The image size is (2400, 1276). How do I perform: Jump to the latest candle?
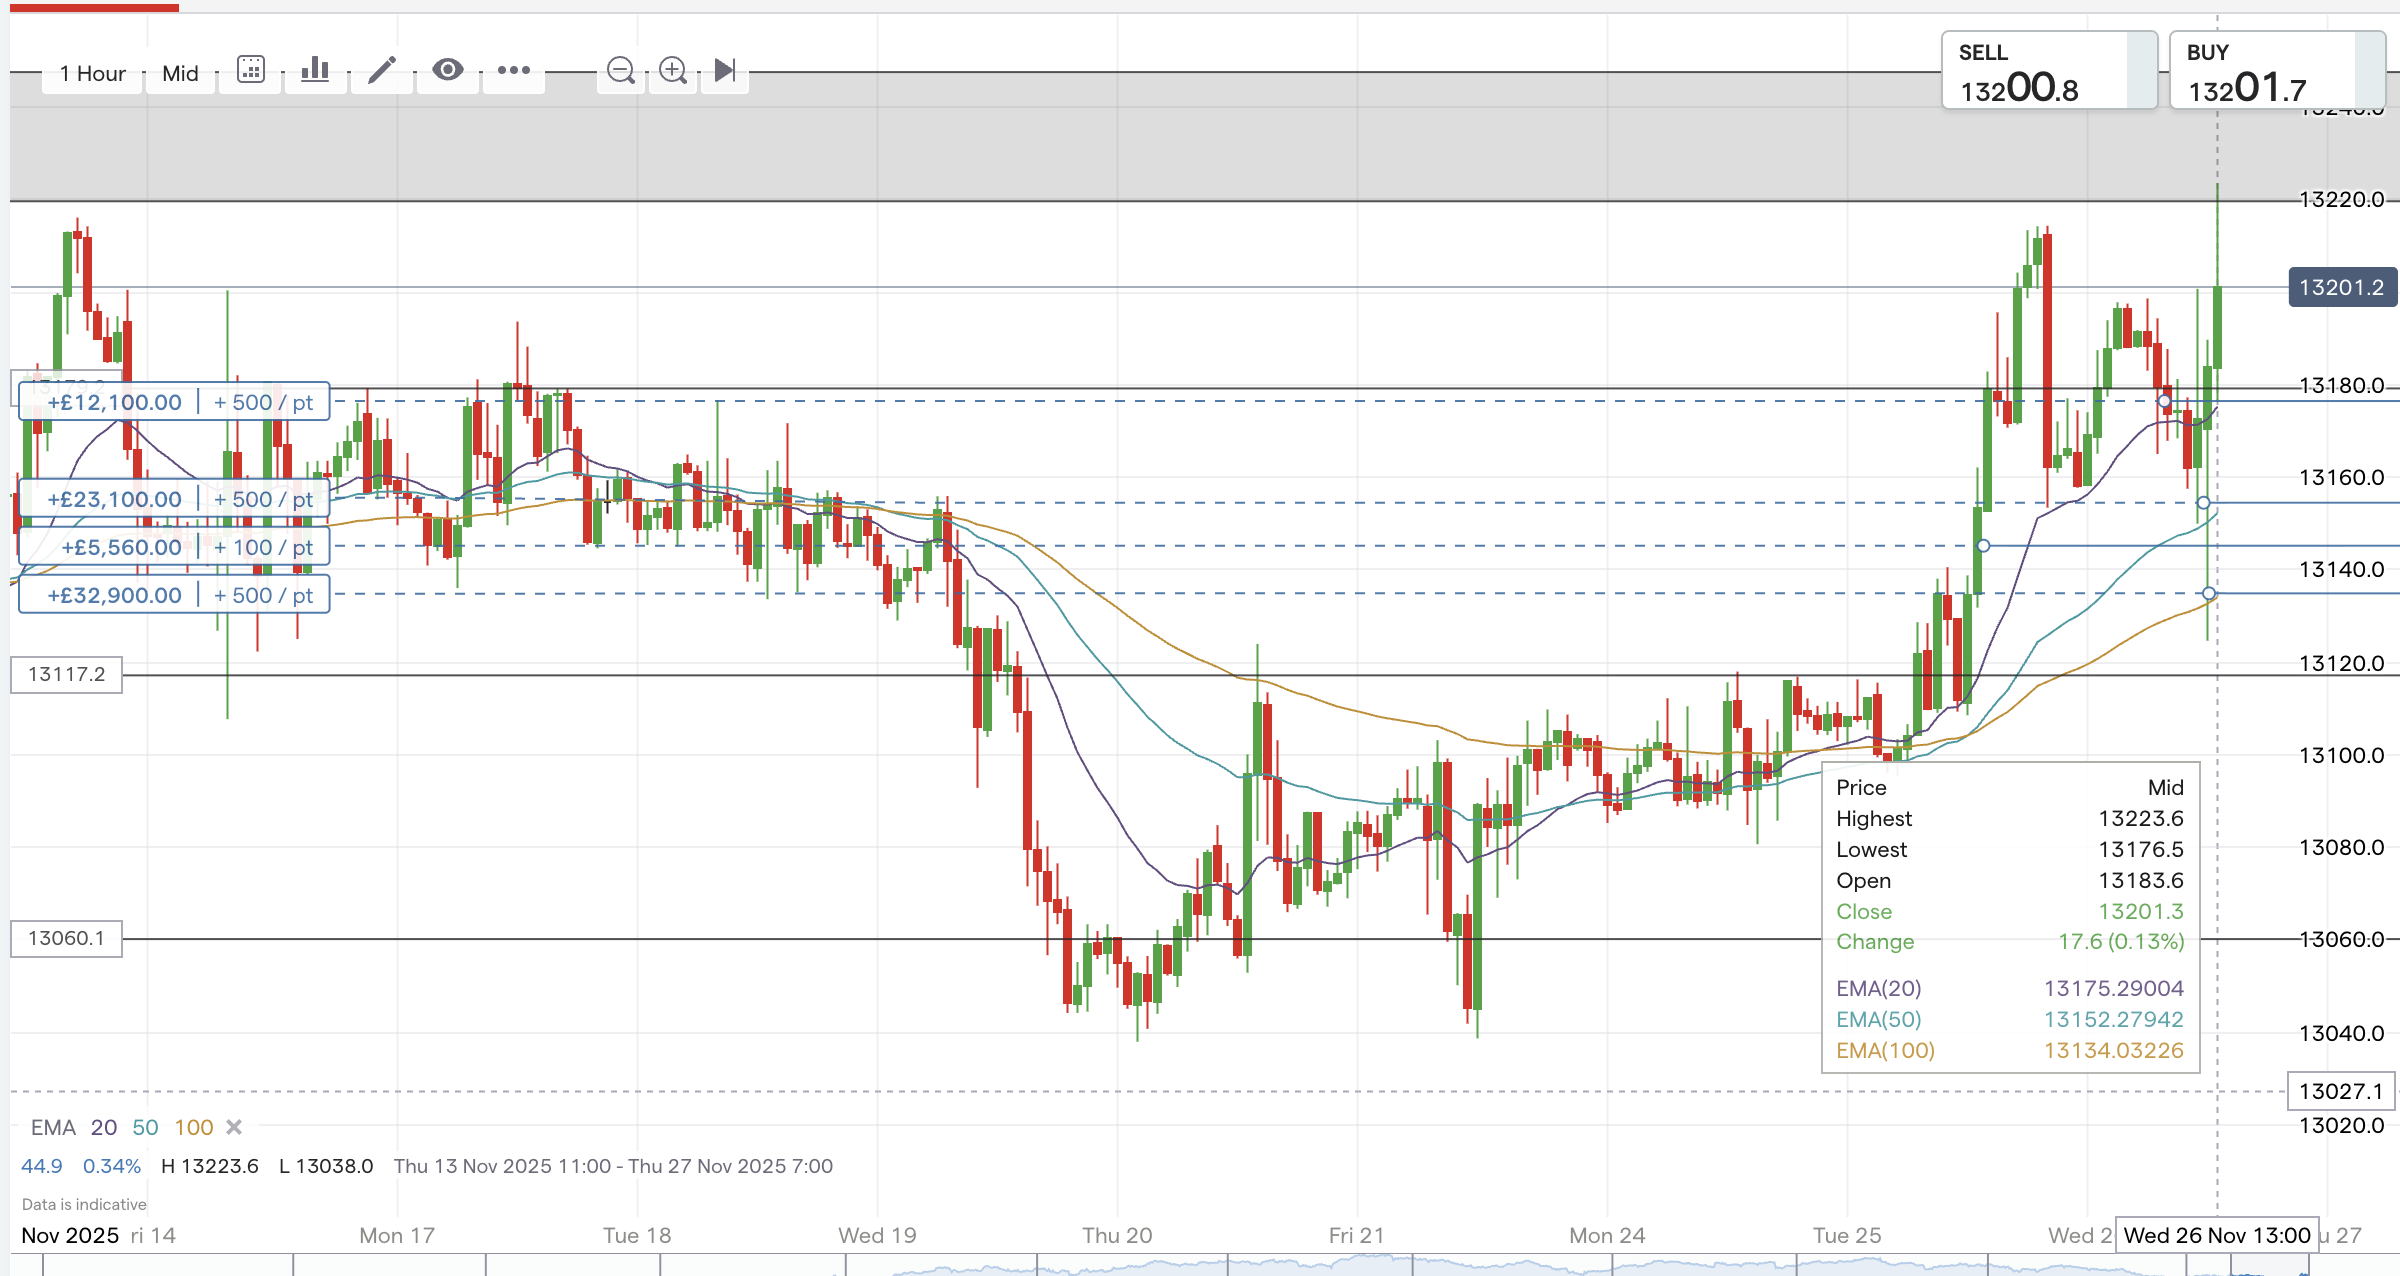coord(725,71)
